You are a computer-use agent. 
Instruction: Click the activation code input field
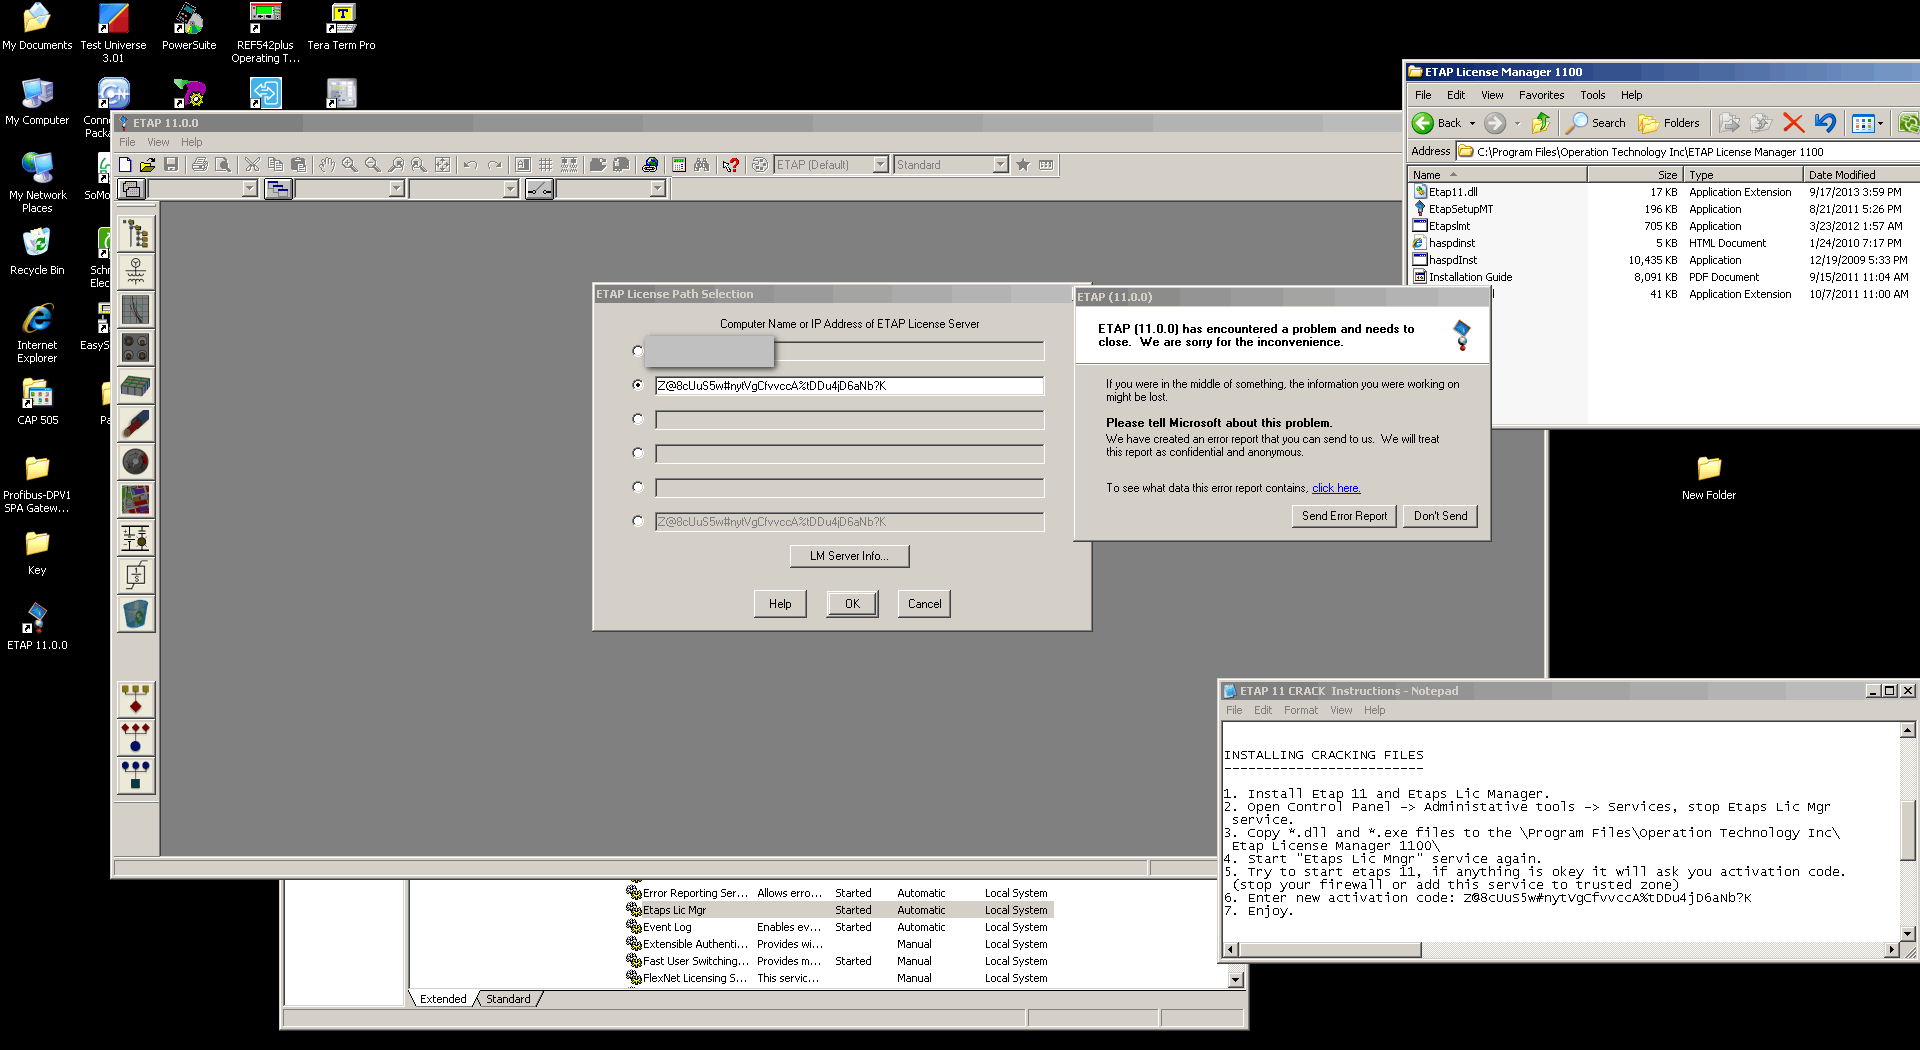coord(849,386)
